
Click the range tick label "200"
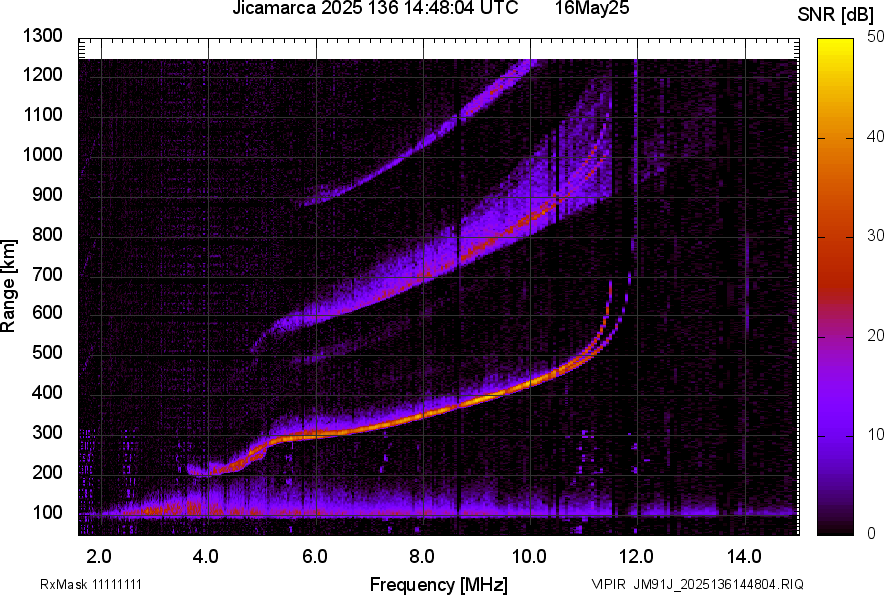tap(47, 472)
